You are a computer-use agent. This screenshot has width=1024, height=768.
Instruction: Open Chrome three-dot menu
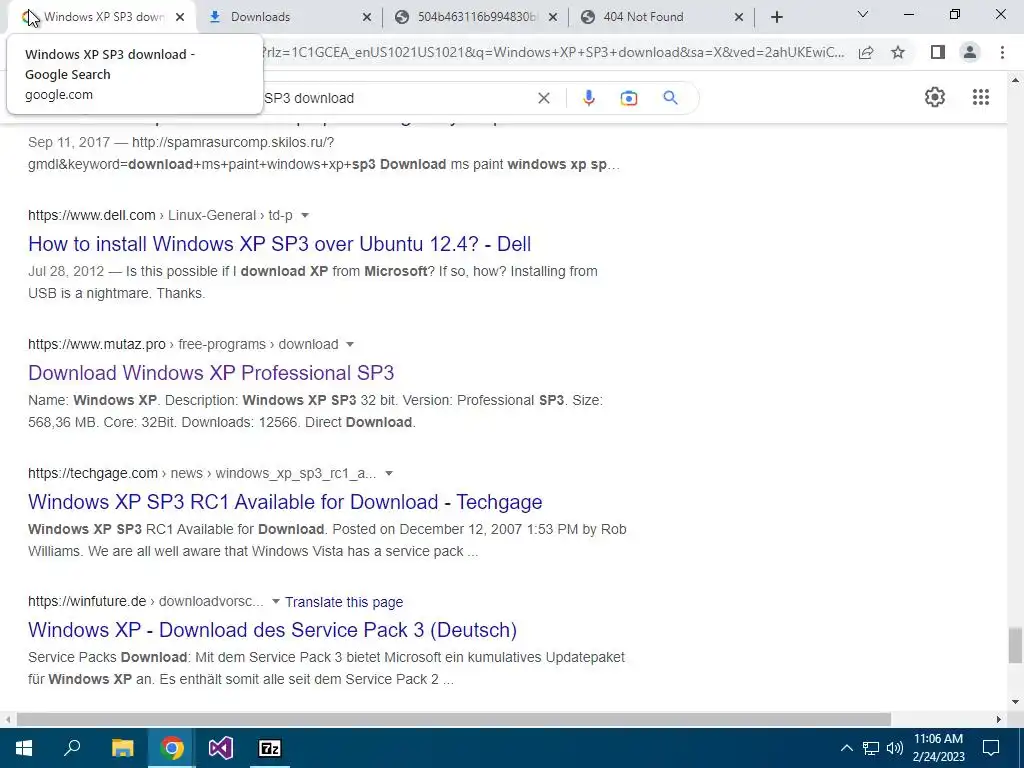click(x=1002, y=52)
